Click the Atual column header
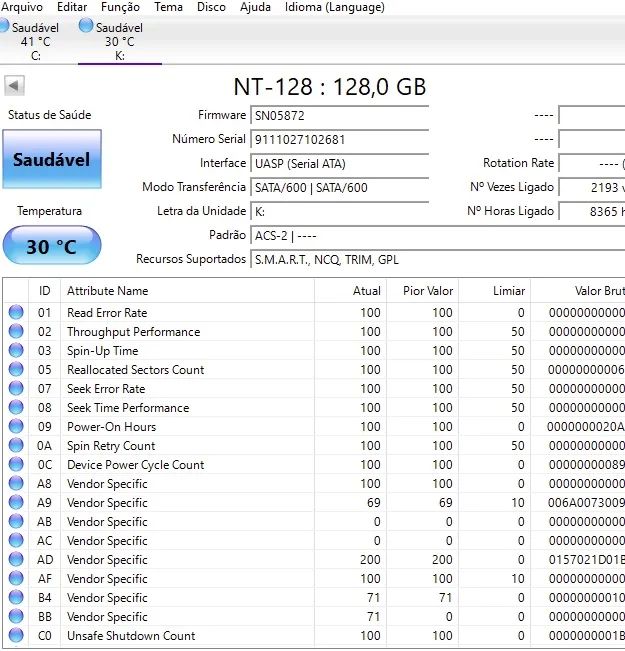This screenshot has width=625, height=651. click(x=350, y=291)
